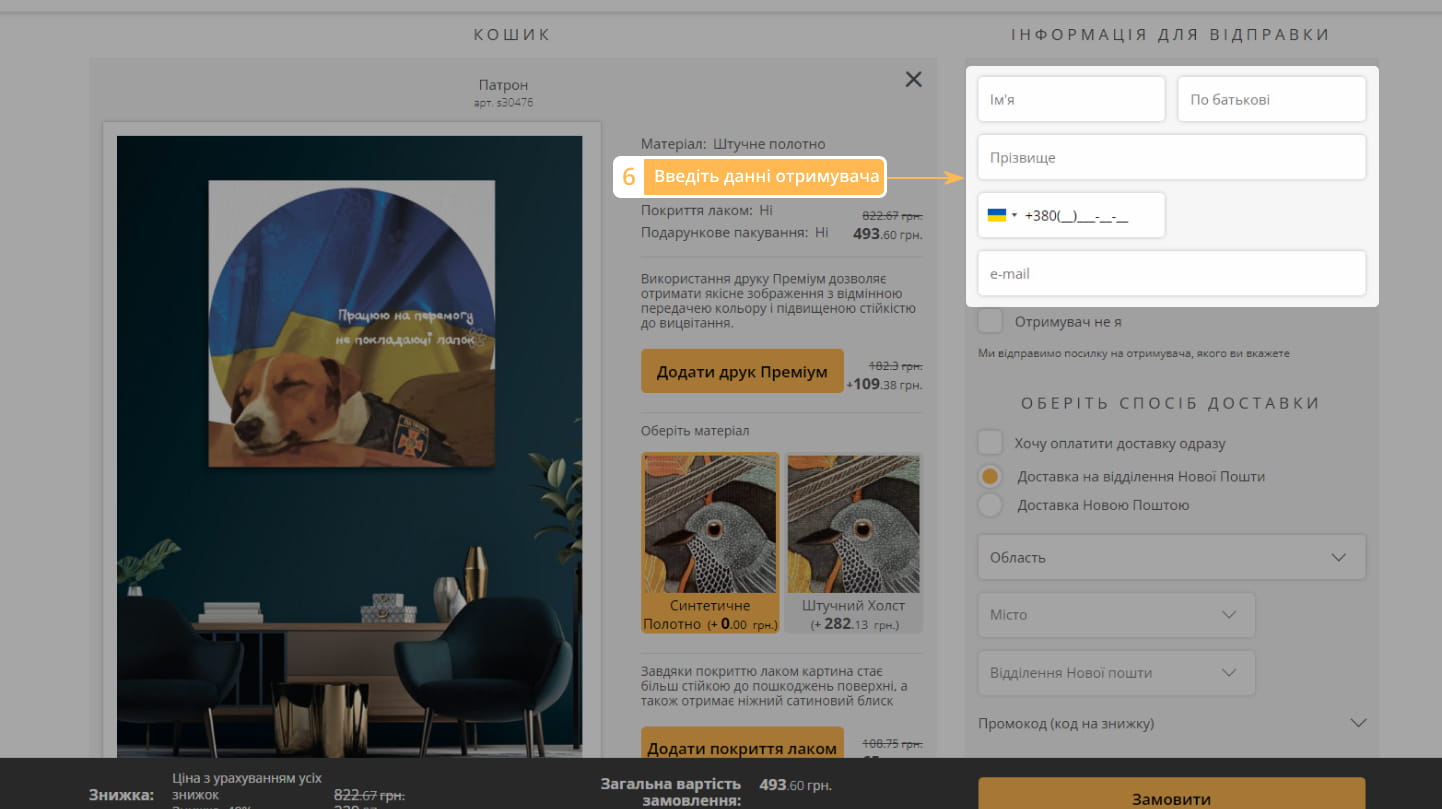Open the Область dropdown

pos(1171,557)
